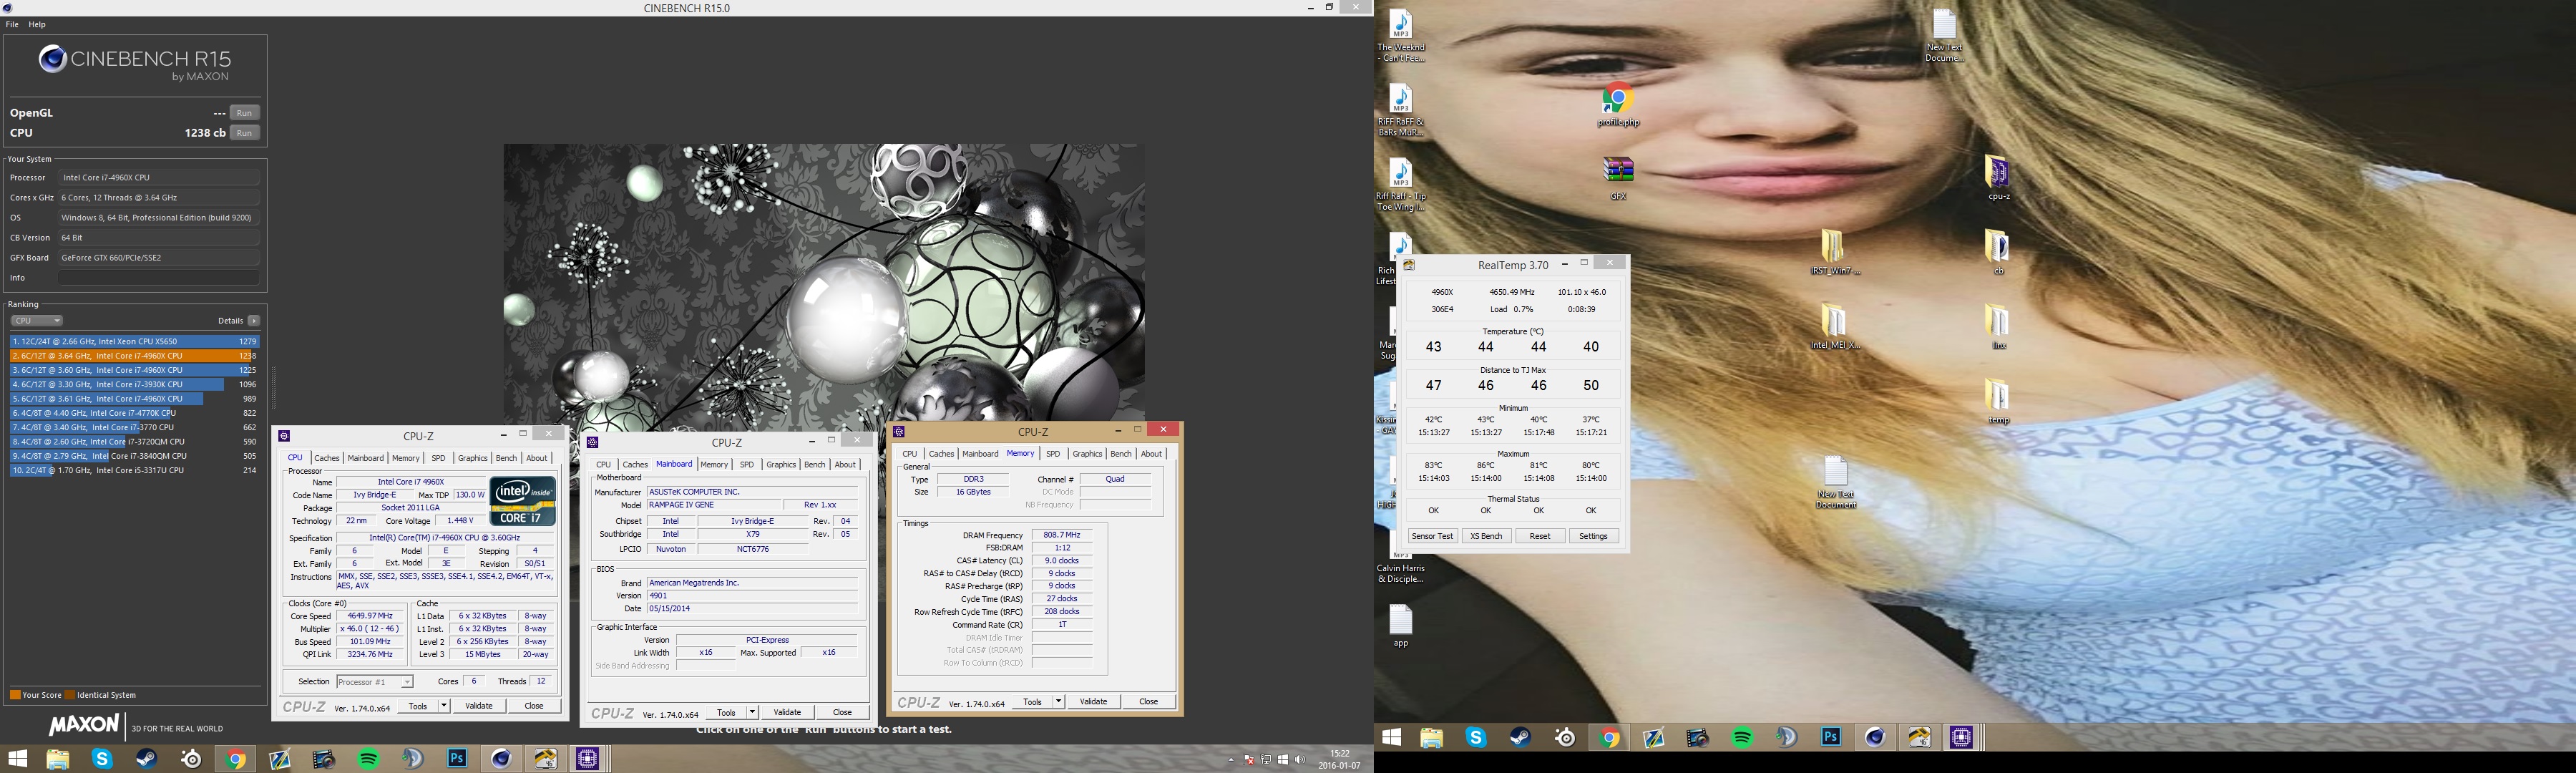Expand Tools dropdown arrow in CPU-Z memory window
2576x773 pixels.
click(1058, 702)
